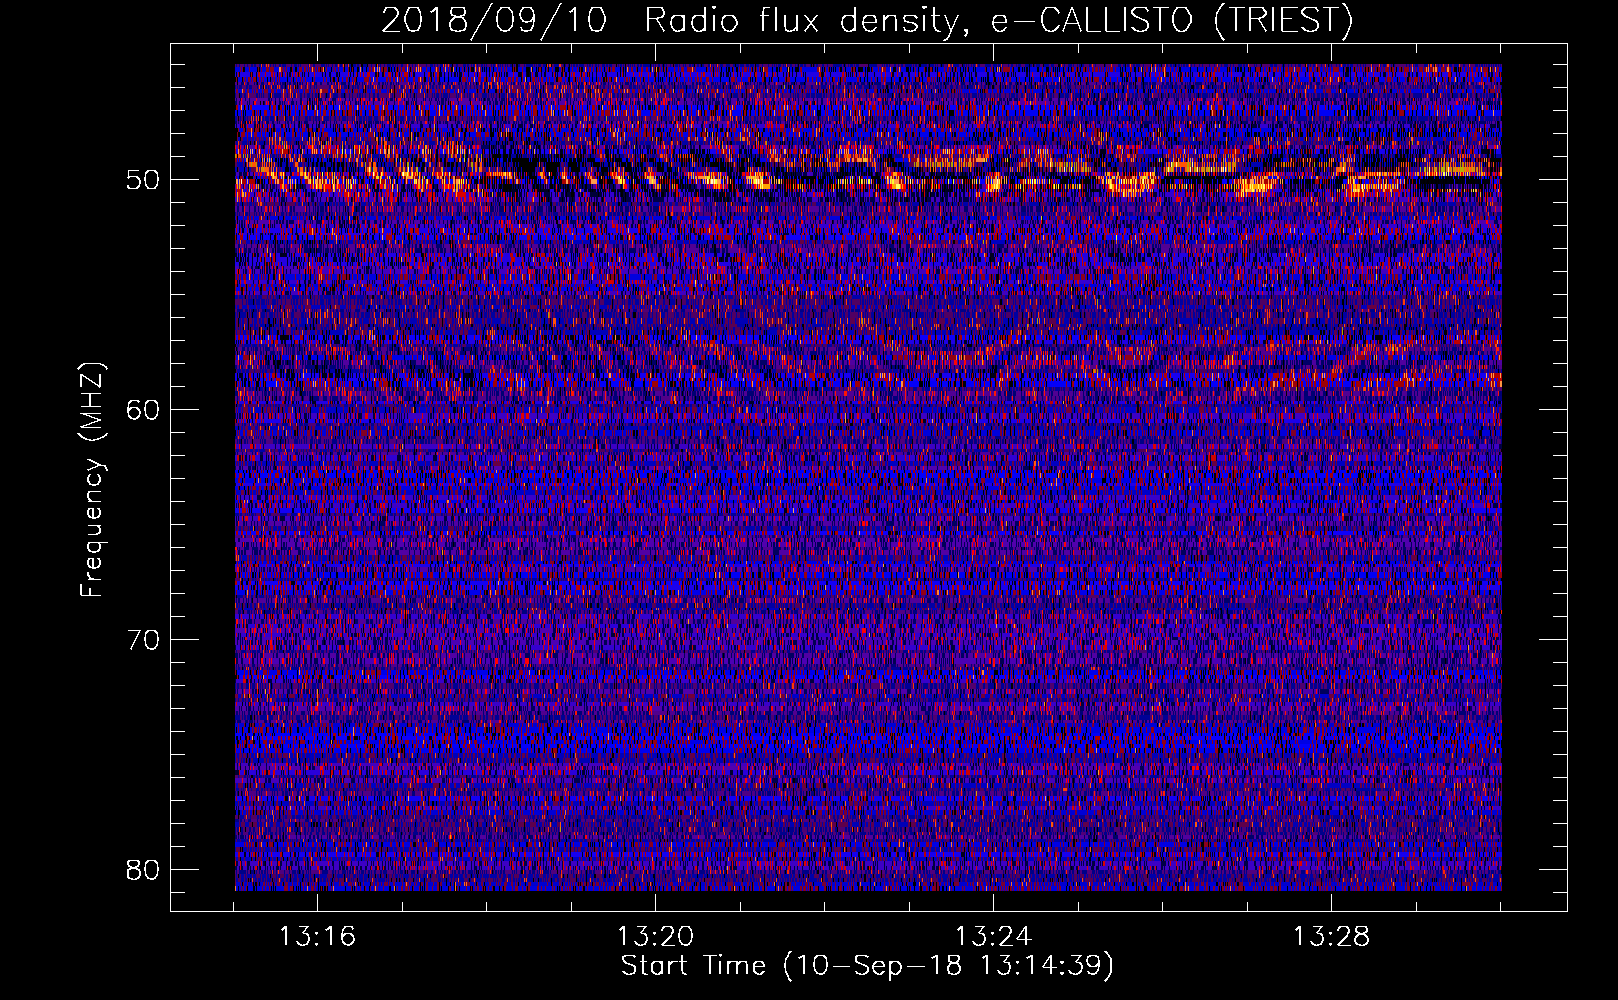This screenshot has height=1000, width=1618.
Task: Click the 13:28 time tick label
Action: point(1331,937)
